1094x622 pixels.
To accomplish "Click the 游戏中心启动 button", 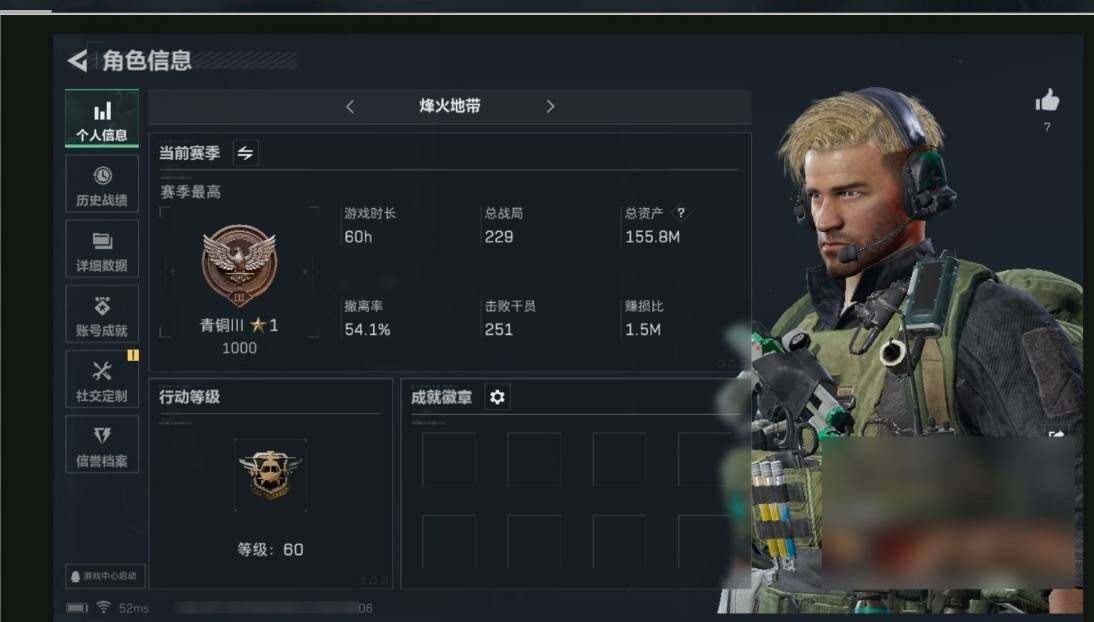I will tap(105, 576).
